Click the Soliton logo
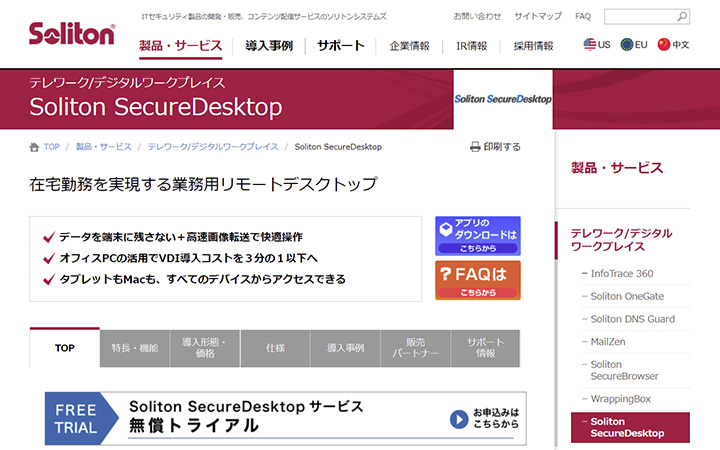The width and height of the screenshot is (720, 450). pos(72,34)
